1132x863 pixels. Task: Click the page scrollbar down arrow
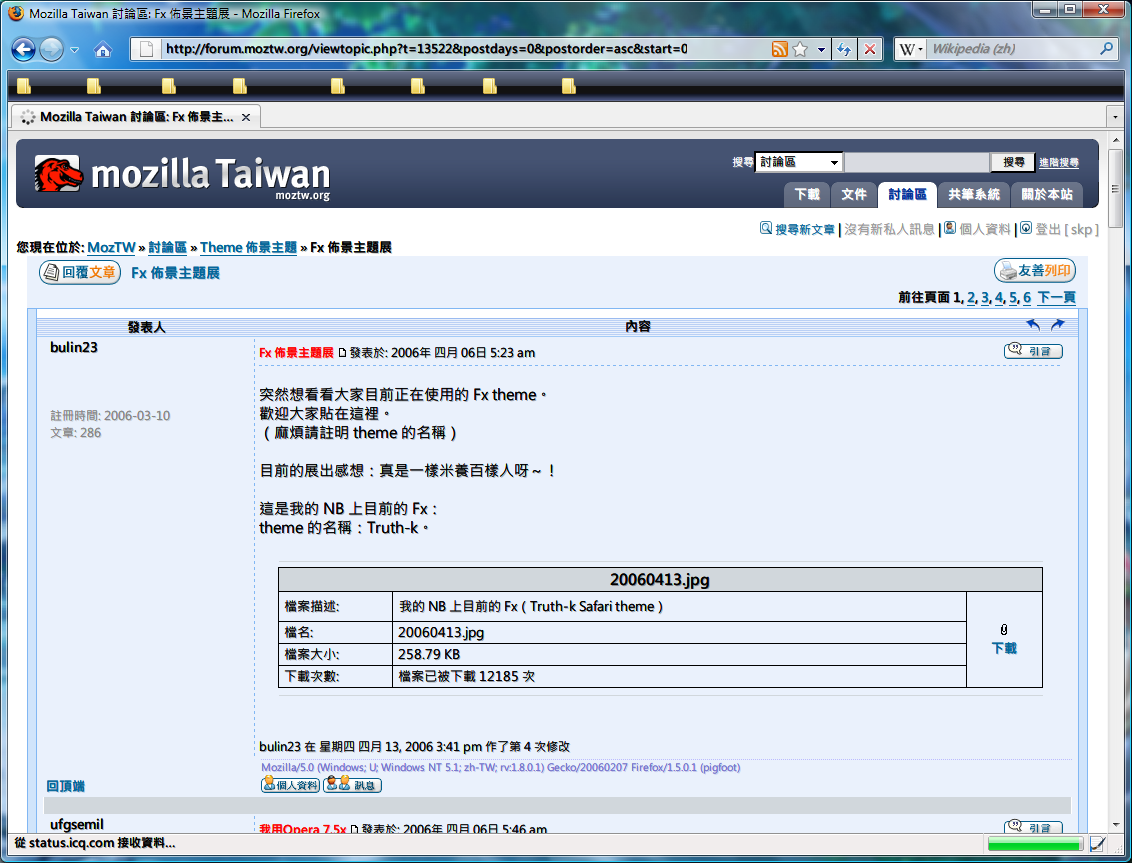click(1116, 824)
